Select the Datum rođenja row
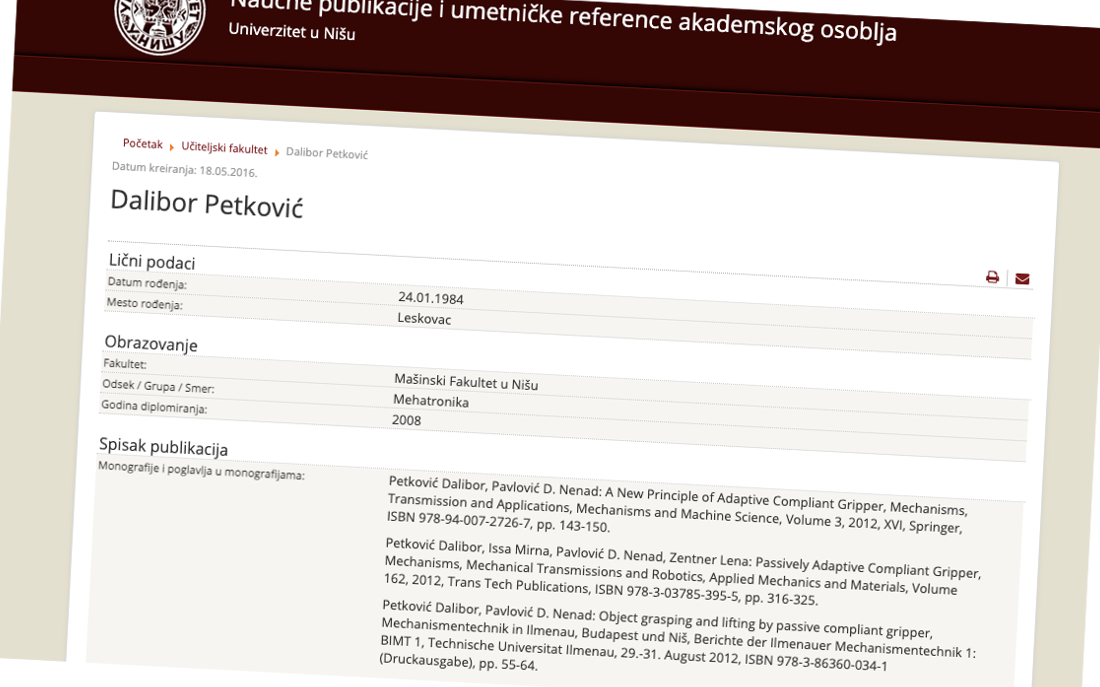 click(x=150, y=285)
